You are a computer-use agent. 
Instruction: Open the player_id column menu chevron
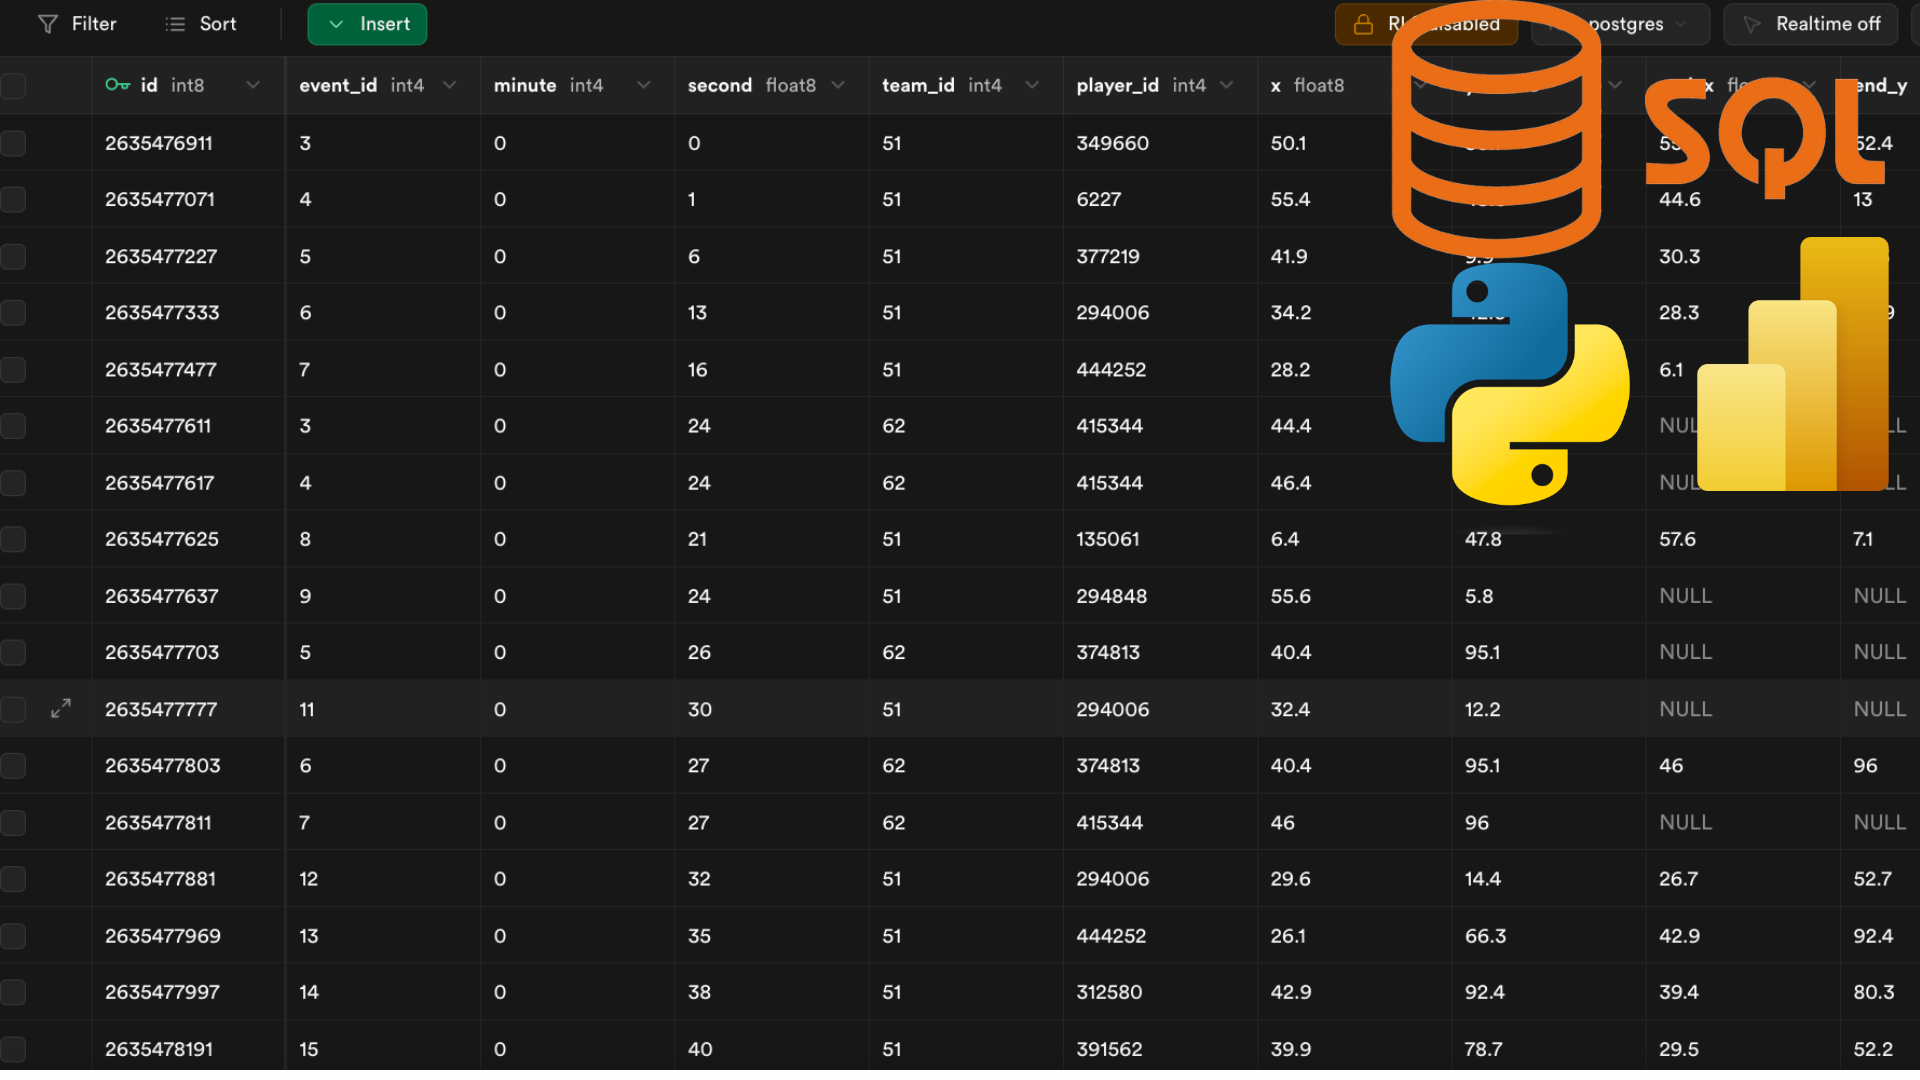pyautogui.click(x=1226, y=85)
